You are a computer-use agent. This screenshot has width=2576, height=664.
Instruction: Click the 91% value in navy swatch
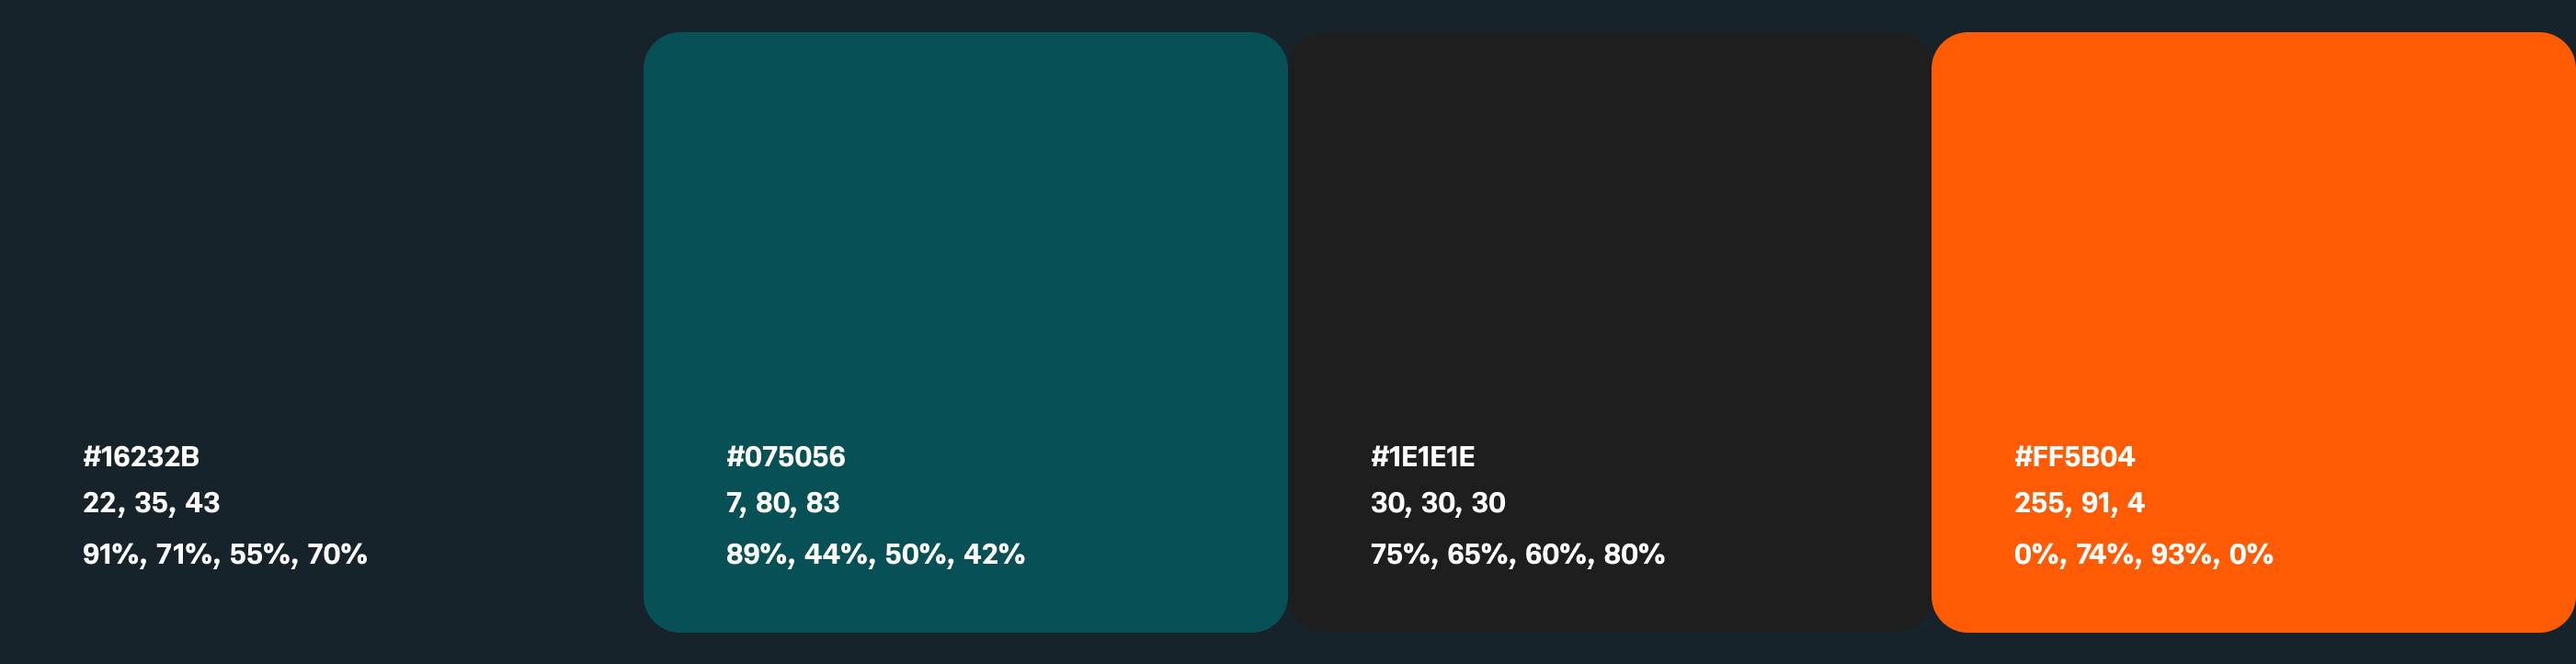112,554
